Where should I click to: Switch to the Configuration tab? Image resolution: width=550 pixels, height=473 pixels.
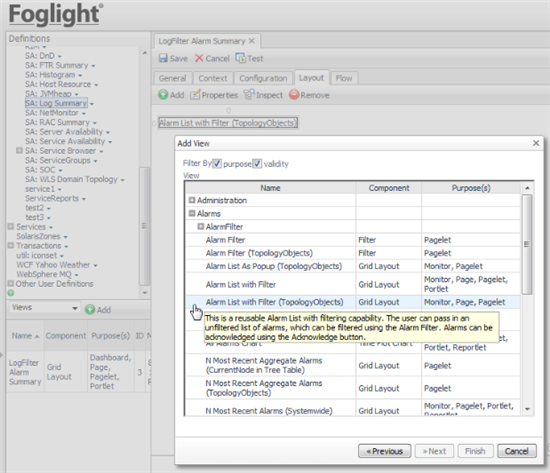tap(263, 78)
